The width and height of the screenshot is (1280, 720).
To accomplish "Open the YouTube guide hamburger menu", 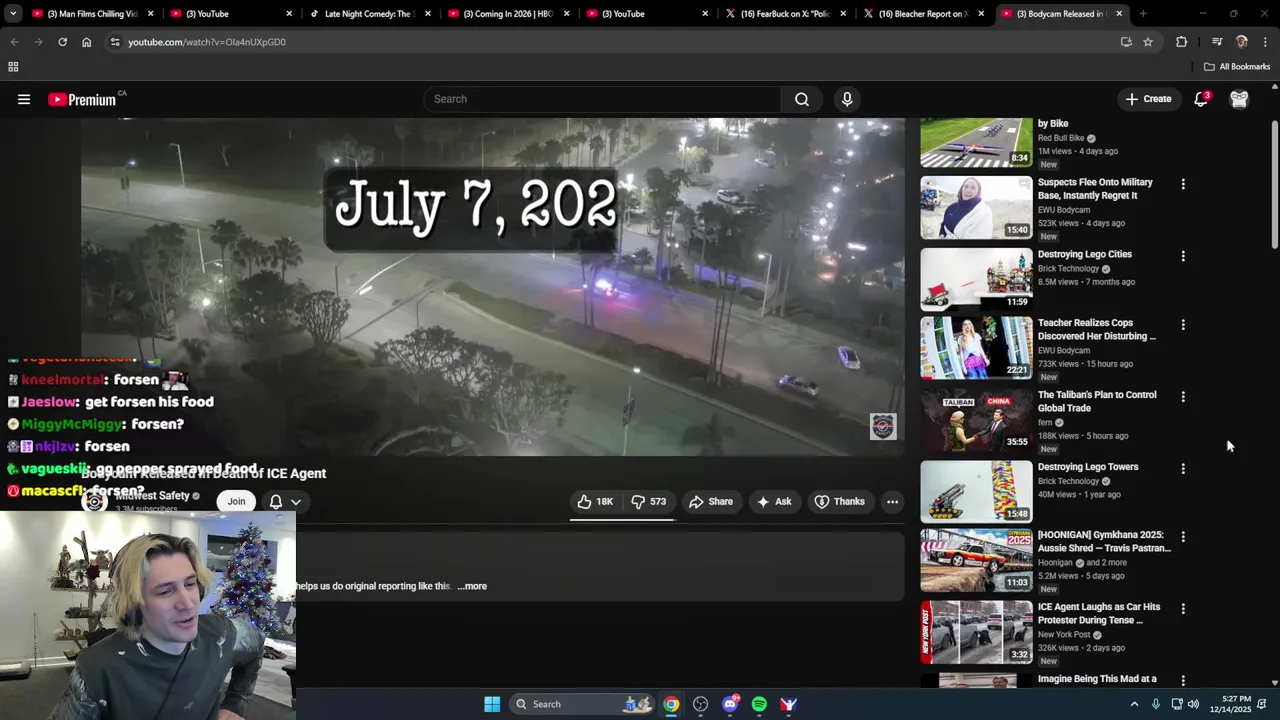I will coord(24,99).
